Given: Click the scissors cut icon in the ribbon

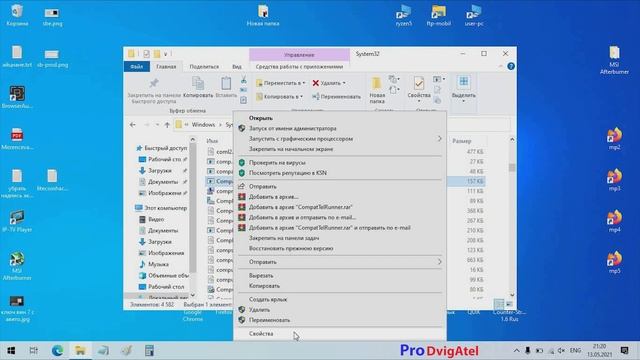Looking at the screenshot, I should [244, 79].
